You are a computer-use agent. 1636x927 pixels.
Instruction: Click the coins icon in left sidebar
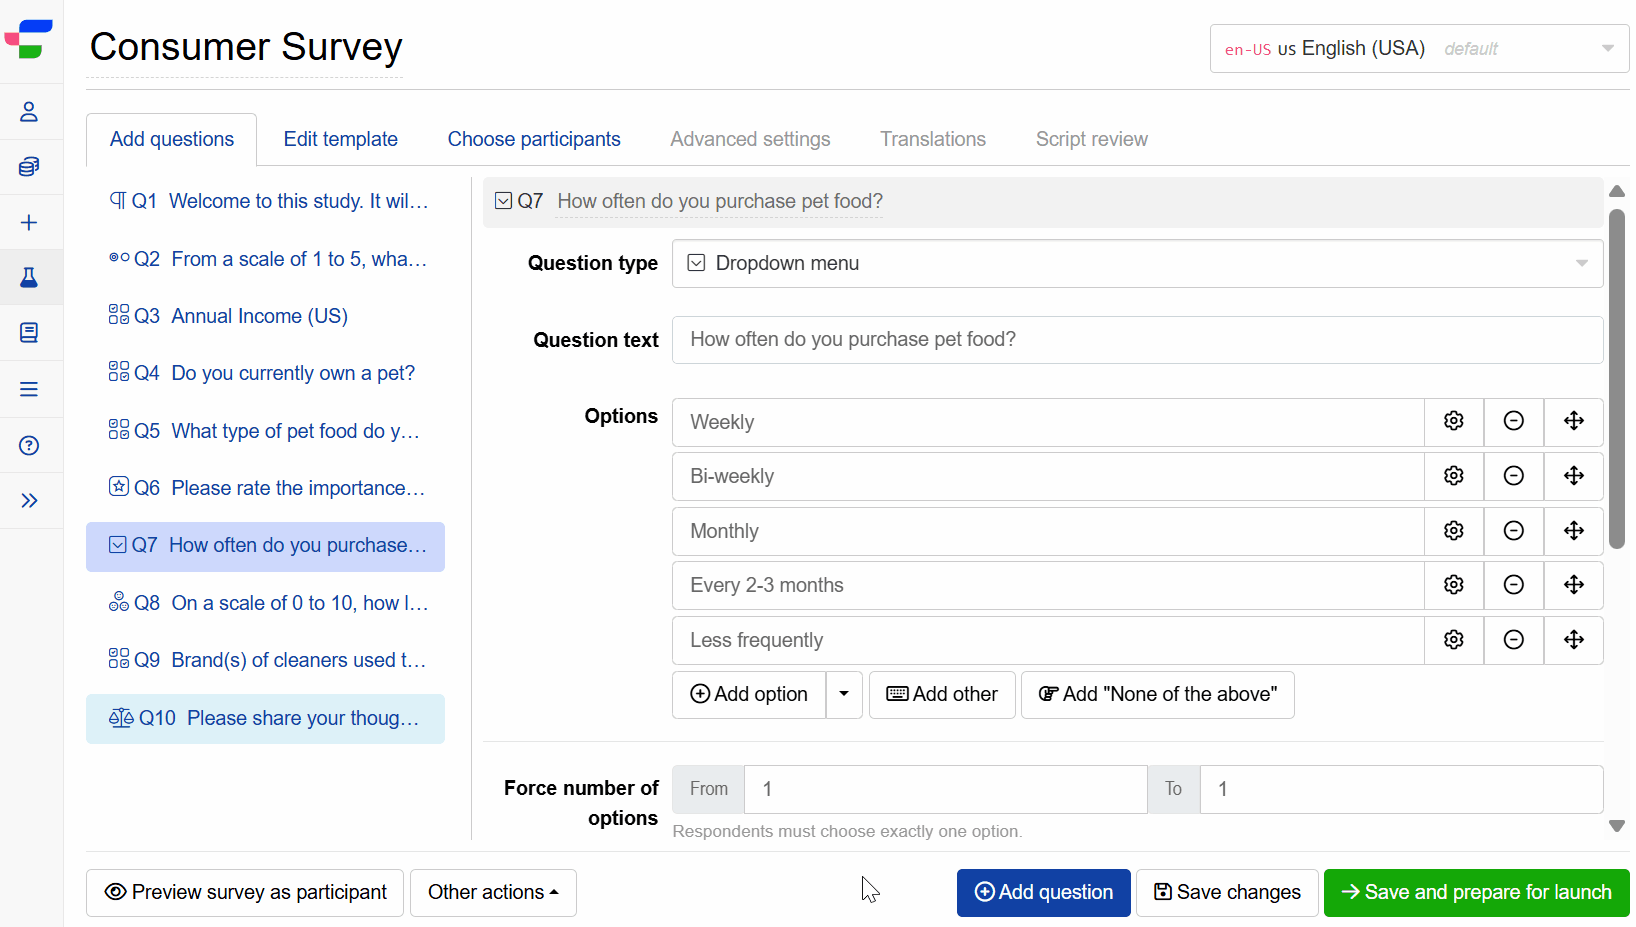(29, 166)
